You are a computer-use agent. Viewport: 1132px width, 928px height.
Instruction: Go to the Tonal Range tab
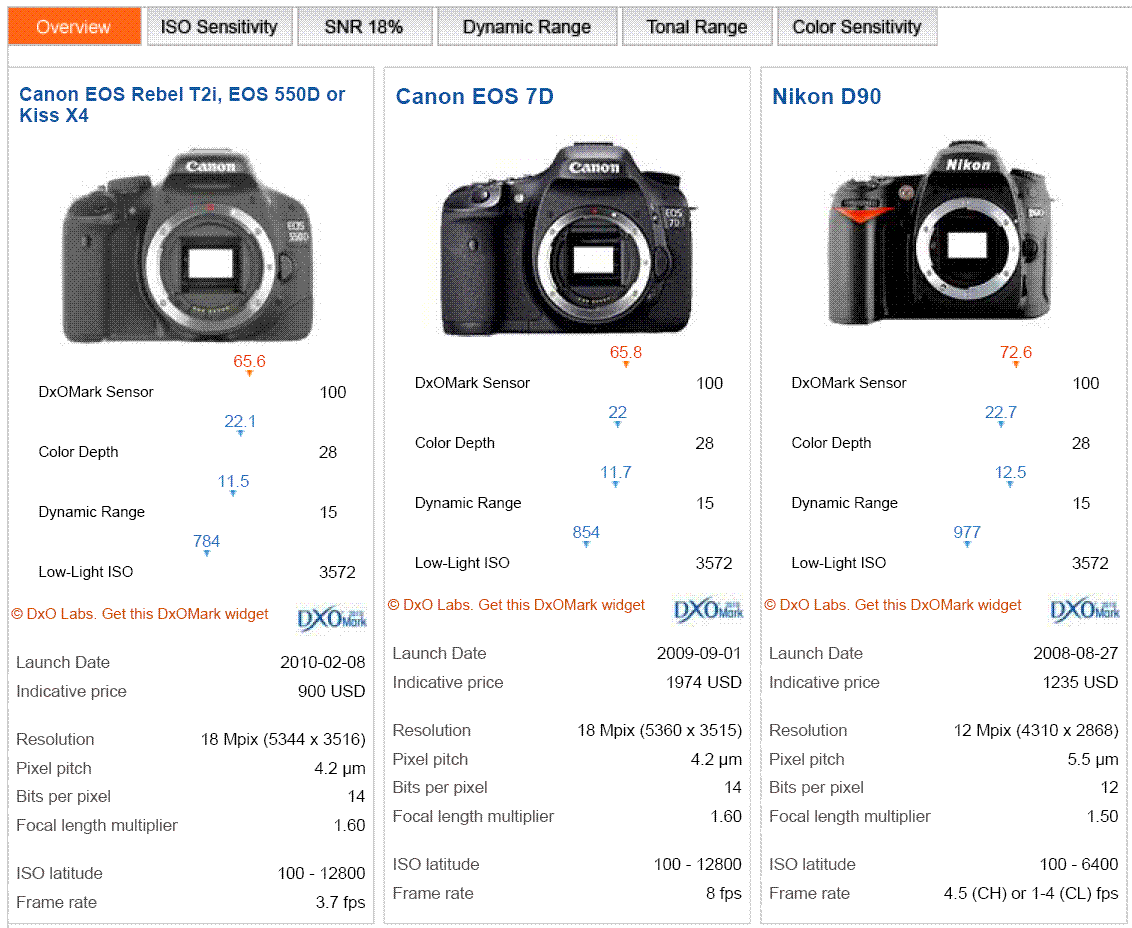click(x=696, y=27)
